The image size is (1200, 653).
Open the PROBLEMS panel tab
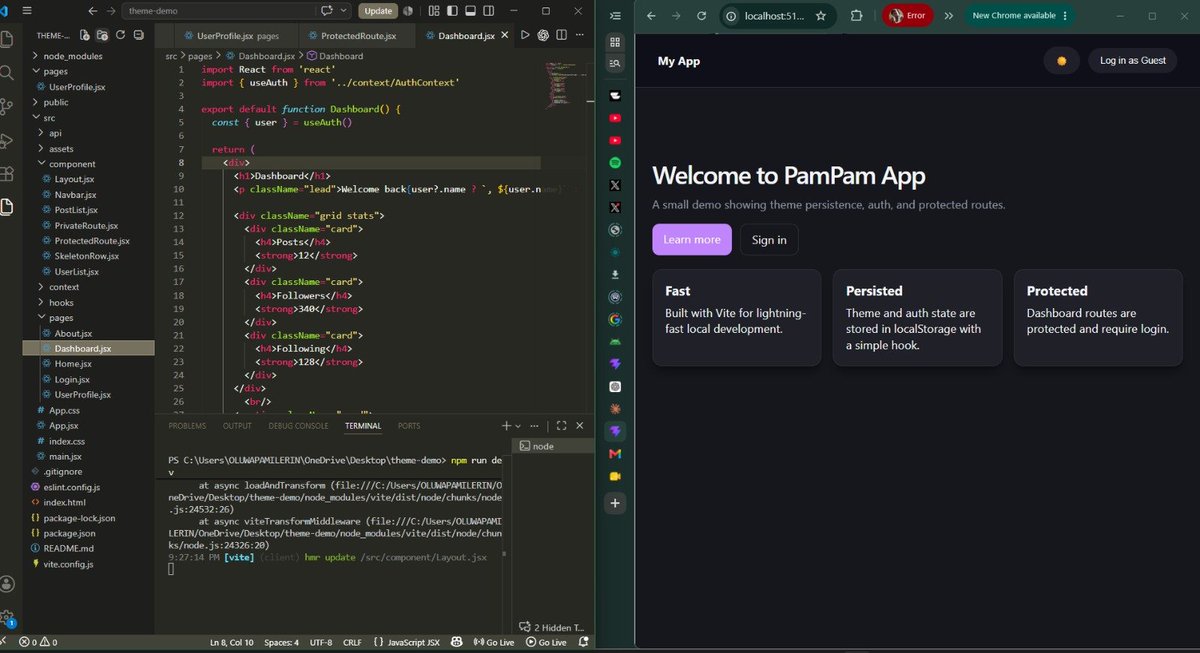(187, 426)
